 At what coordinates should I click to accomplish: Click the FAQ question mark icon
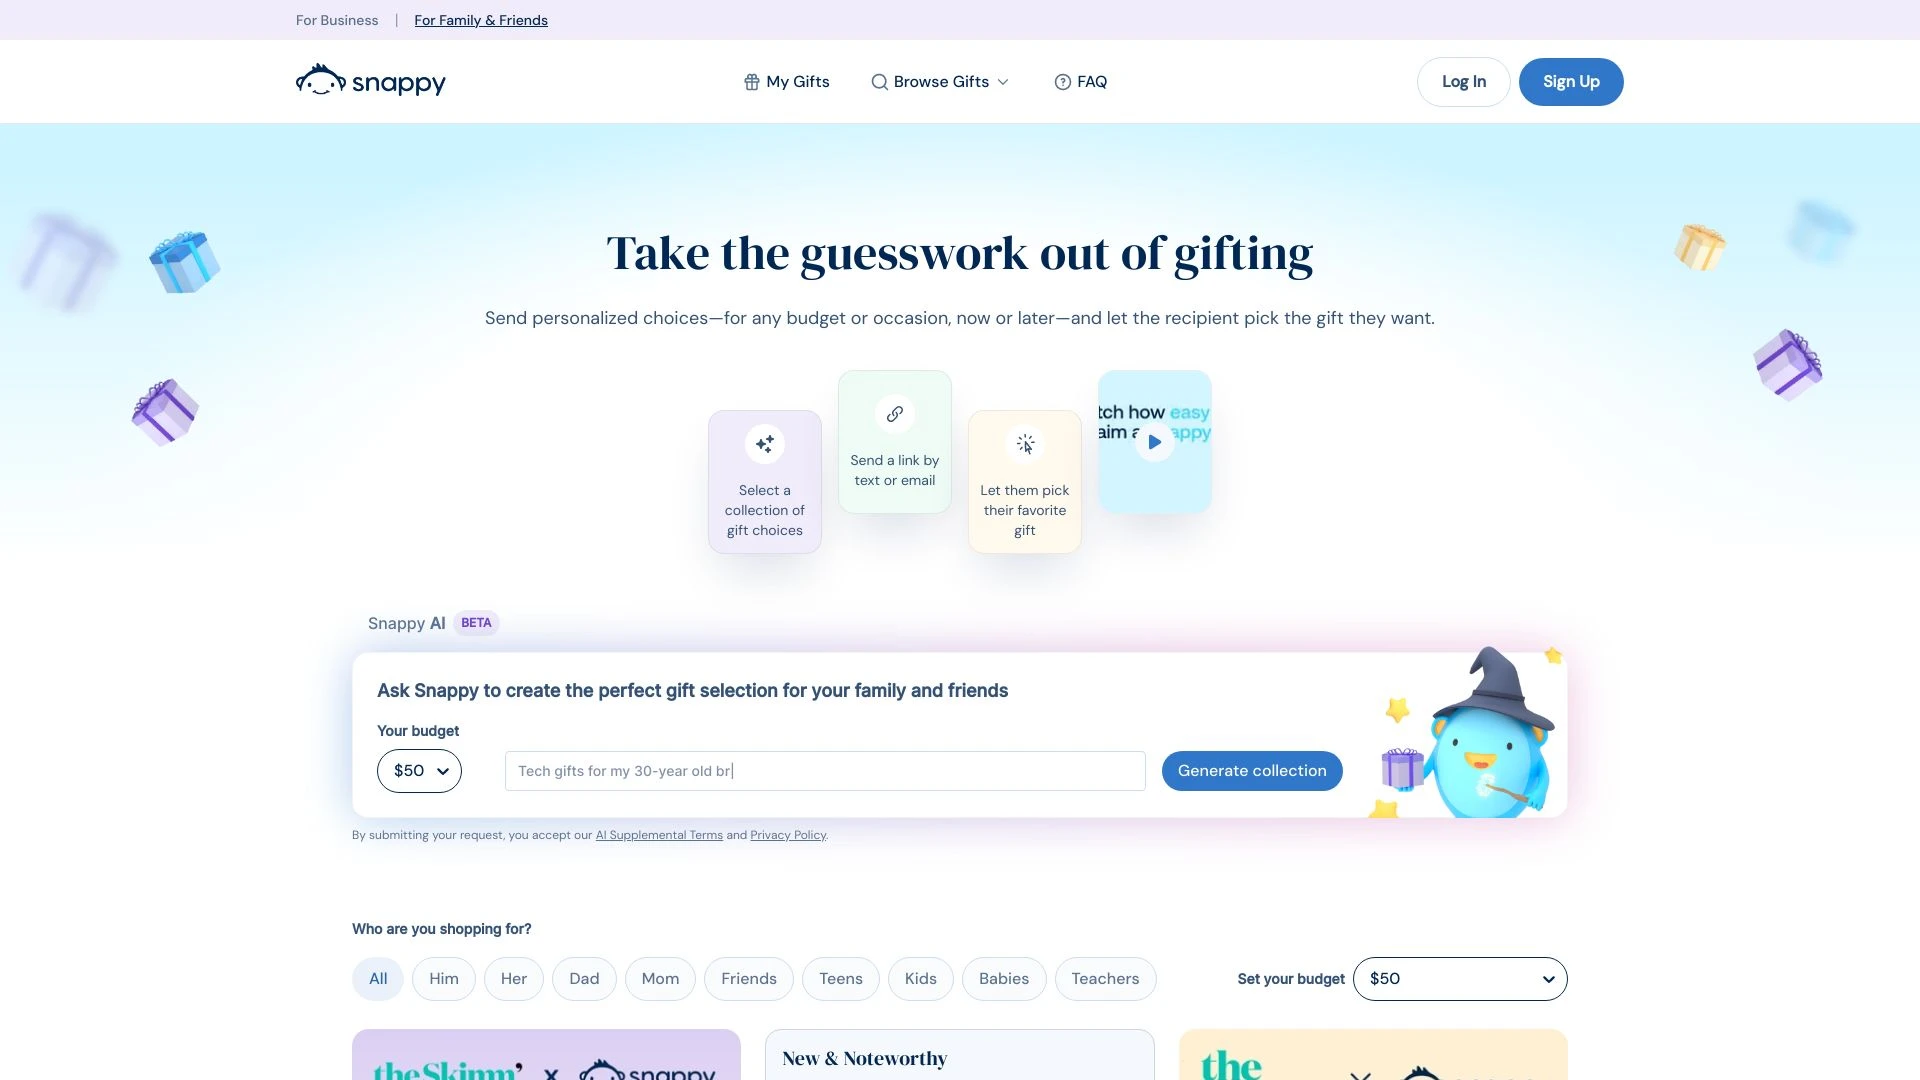(1063, 82)
